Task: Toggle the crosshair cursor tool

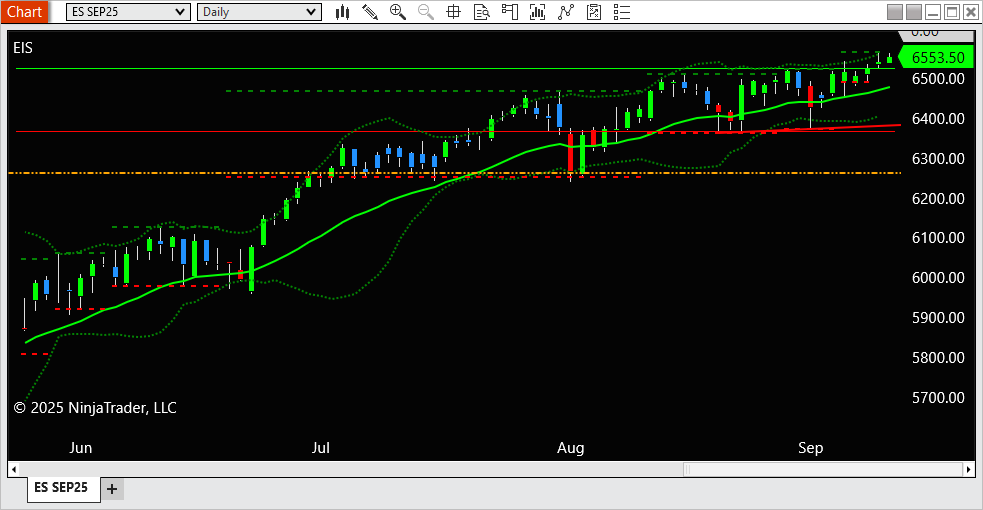Action: tap(453, 12)
